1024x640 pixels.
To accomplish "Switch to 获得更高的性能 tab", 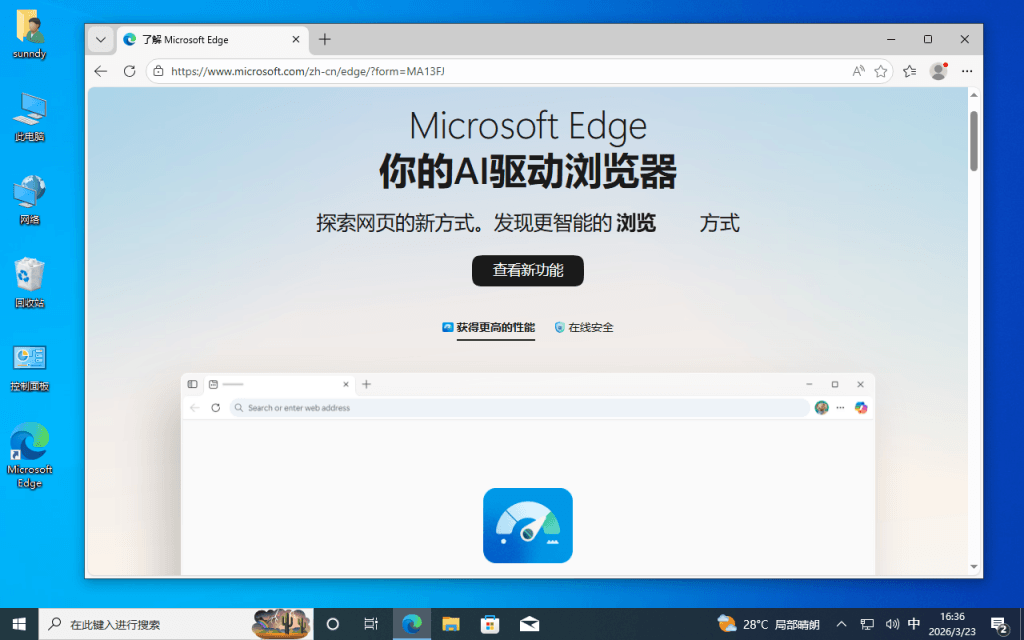I will click(488, 327).
